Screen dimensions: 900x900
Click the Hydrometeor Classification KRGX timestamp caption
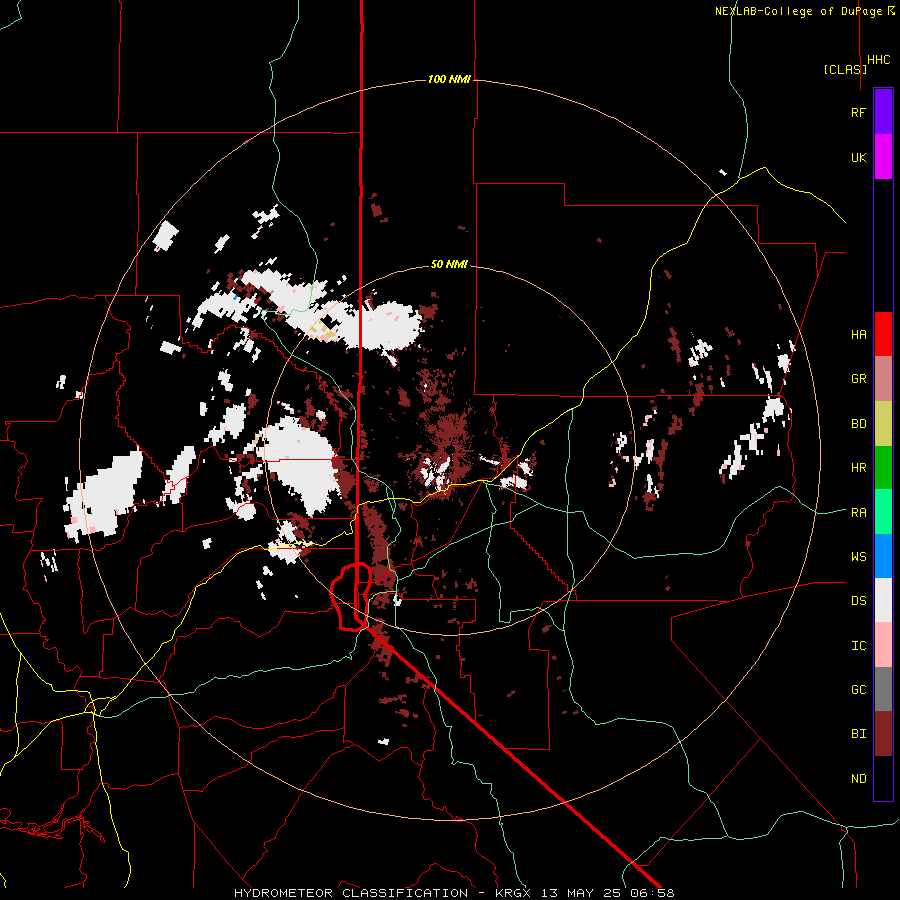454,893
